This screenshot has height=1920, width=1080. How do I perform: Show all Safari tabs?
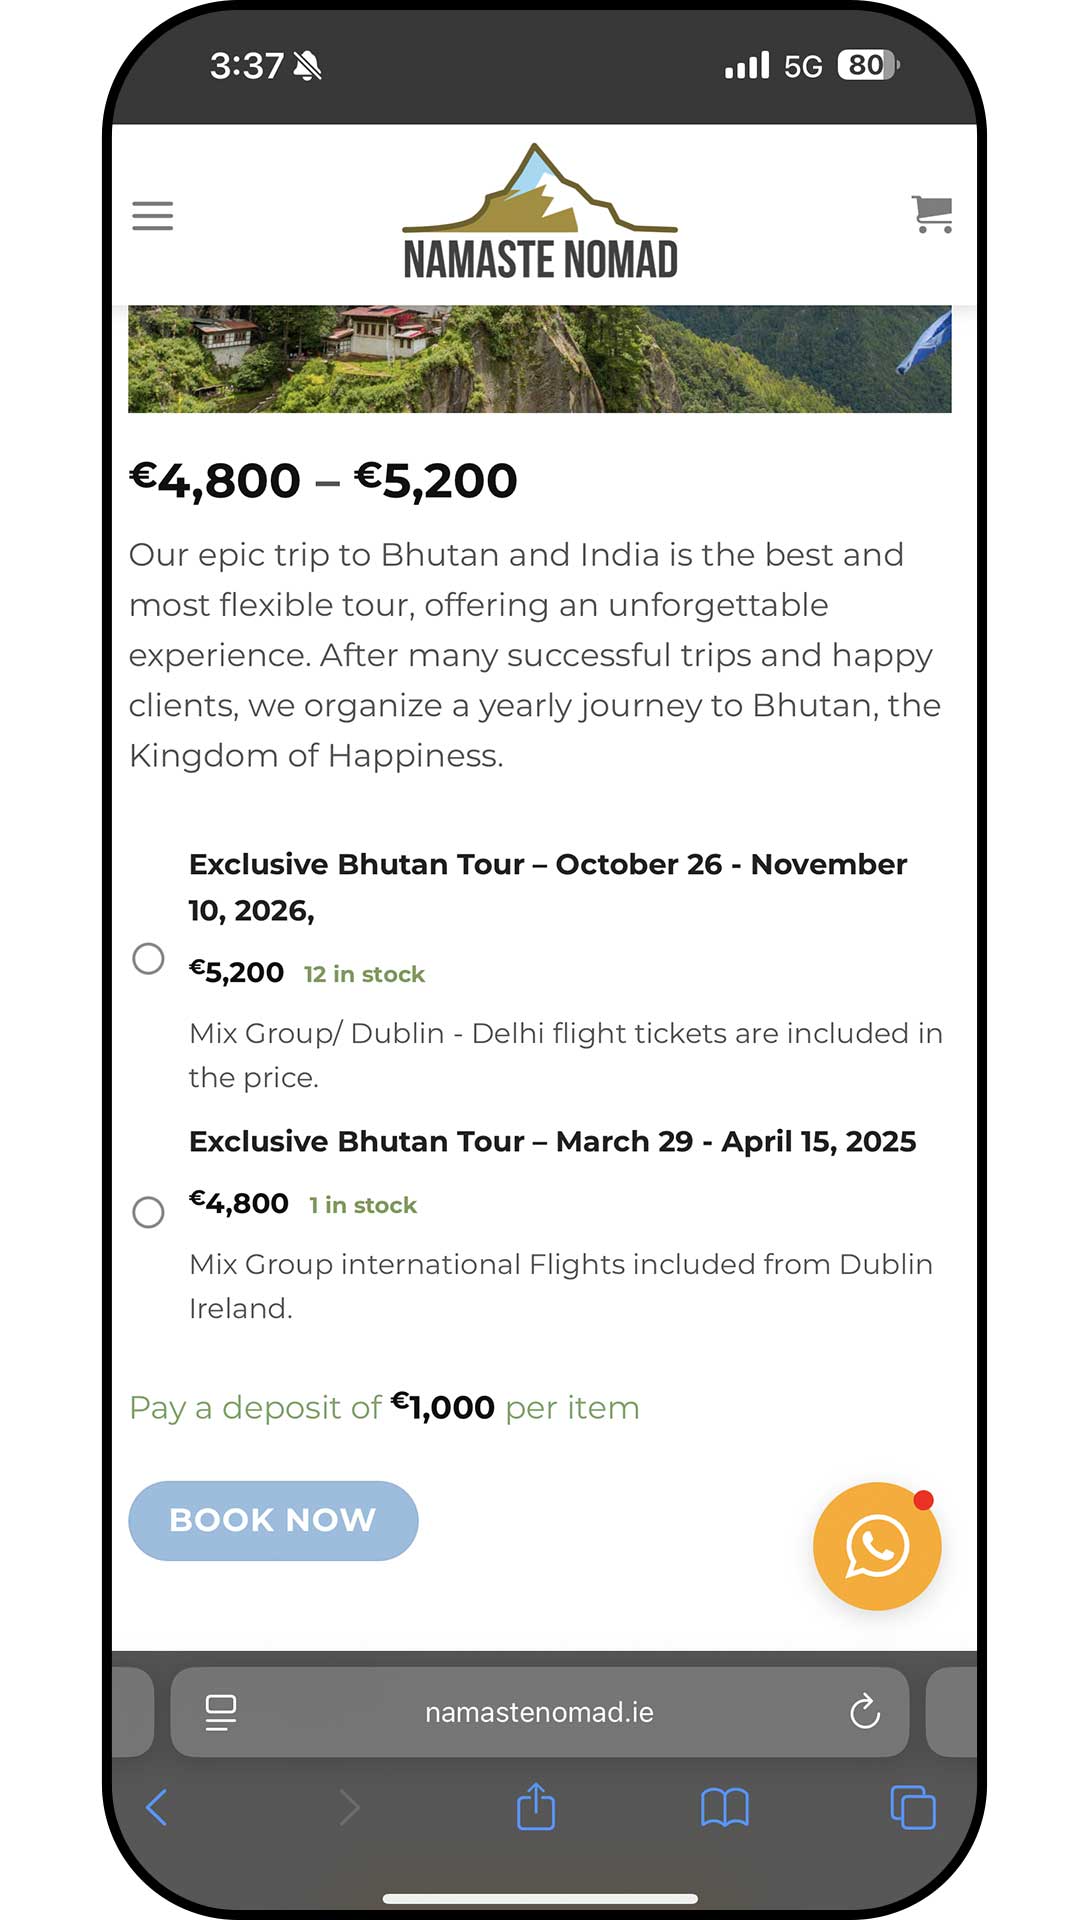913,1807
